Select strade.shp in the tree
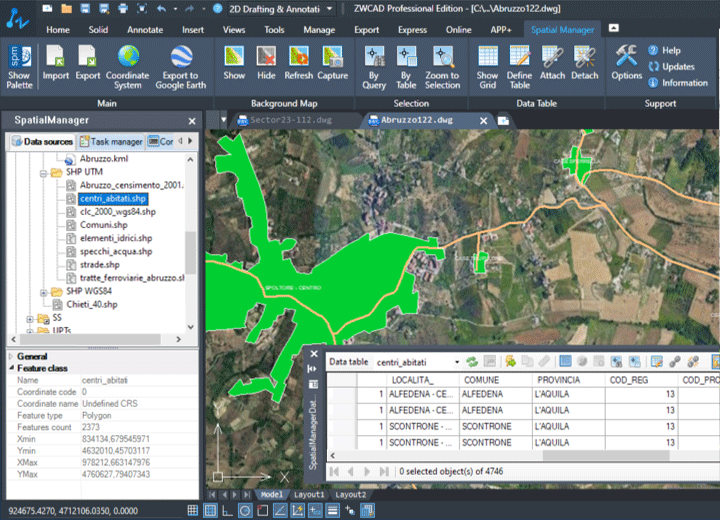720x520 pixels. 100,265
